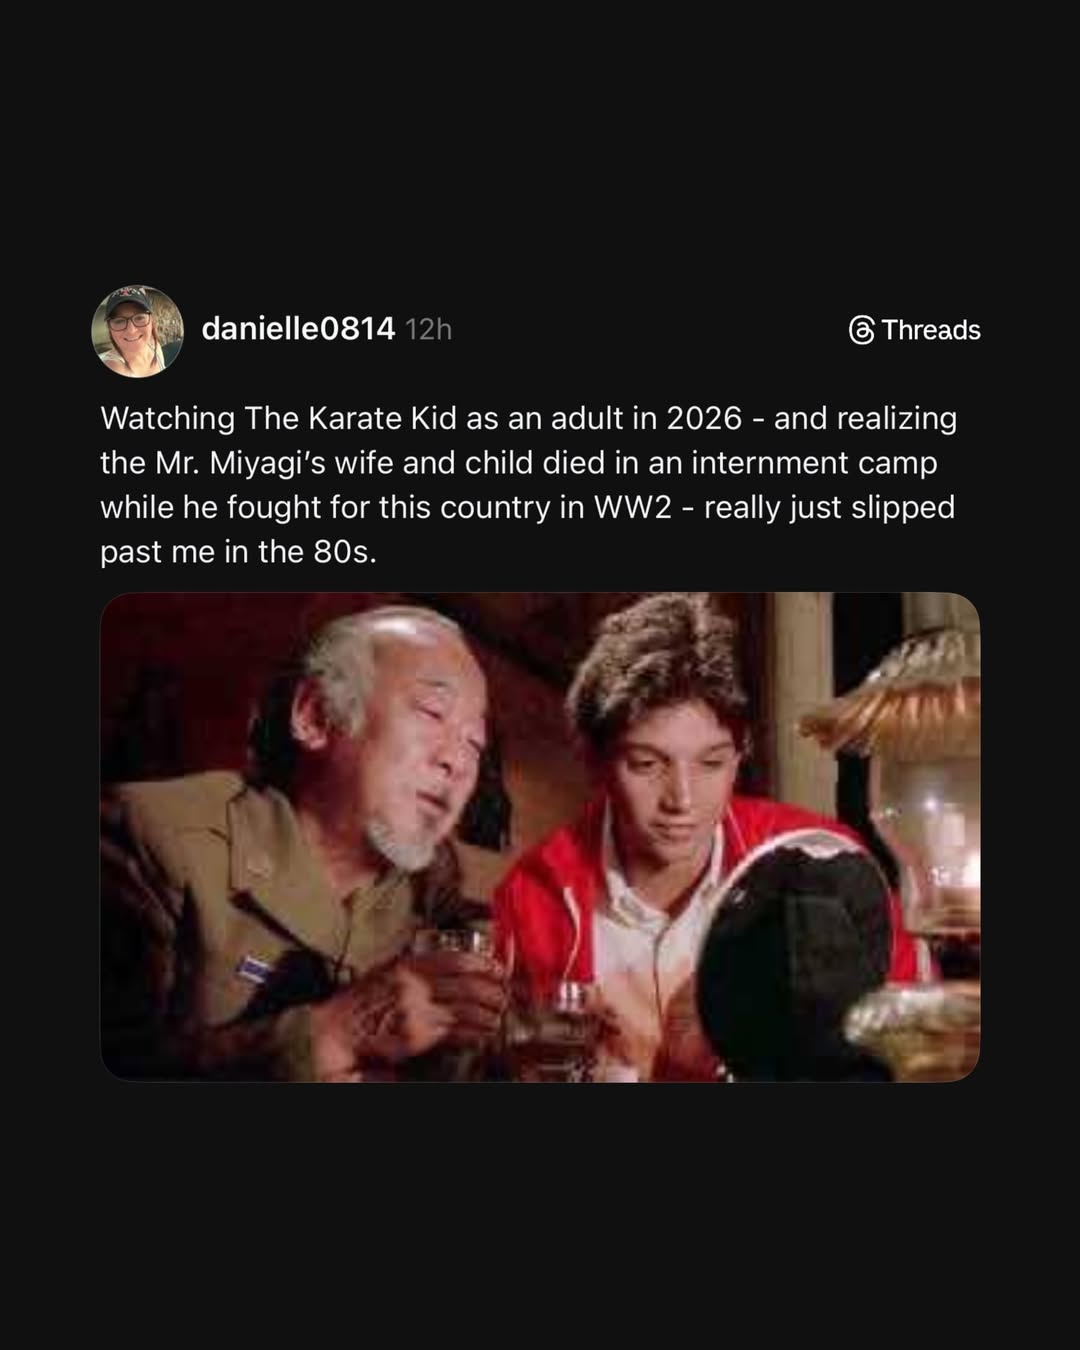
Task: Select "80s." at end of post
Action: point(345,552)
